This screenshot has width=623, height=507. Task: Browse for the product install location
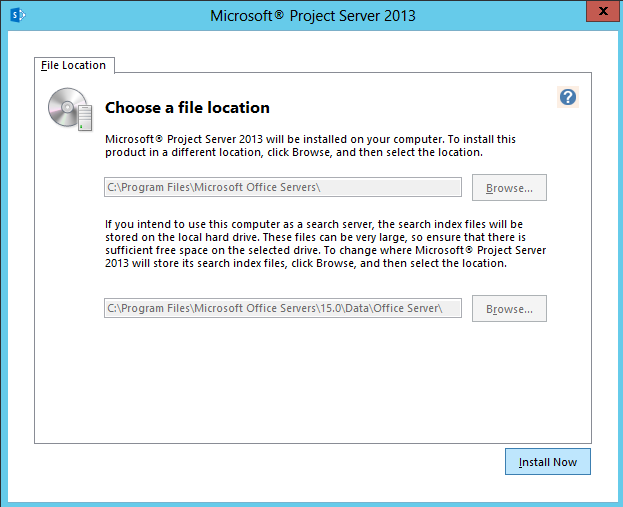509,188
